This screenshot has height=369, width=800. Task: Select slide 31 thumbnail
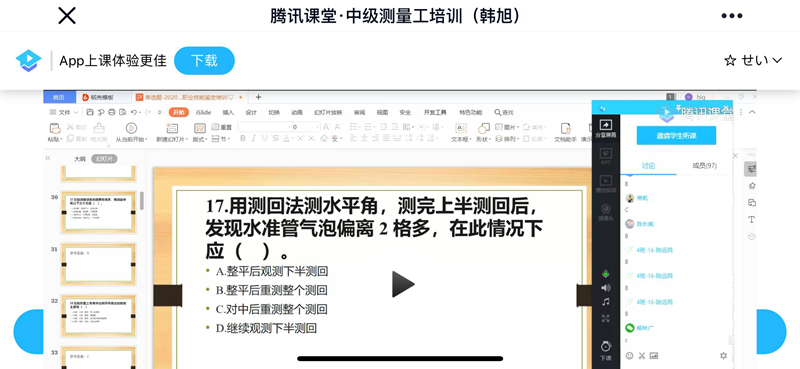[x=98, y=264]
